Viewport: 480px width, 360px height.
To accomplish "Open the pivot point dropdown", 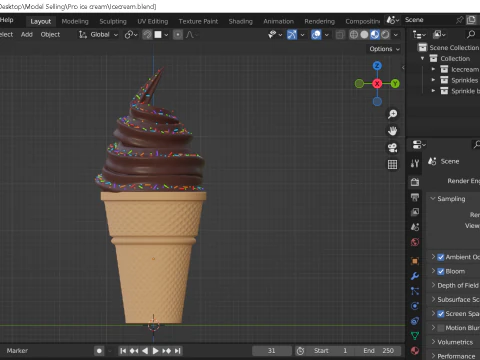I will [131, 35].
